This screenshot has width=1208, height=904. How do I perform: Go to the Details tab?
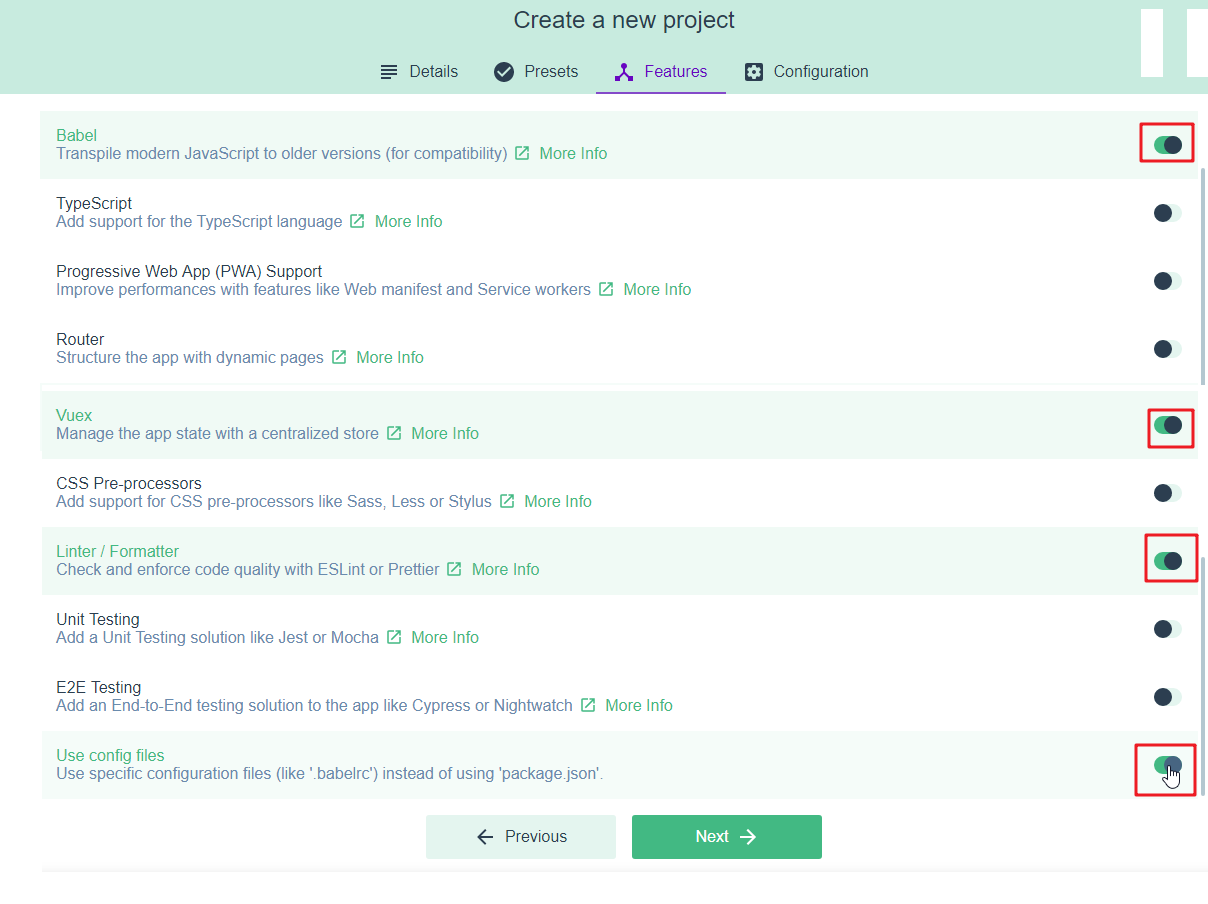click(419, 72)
